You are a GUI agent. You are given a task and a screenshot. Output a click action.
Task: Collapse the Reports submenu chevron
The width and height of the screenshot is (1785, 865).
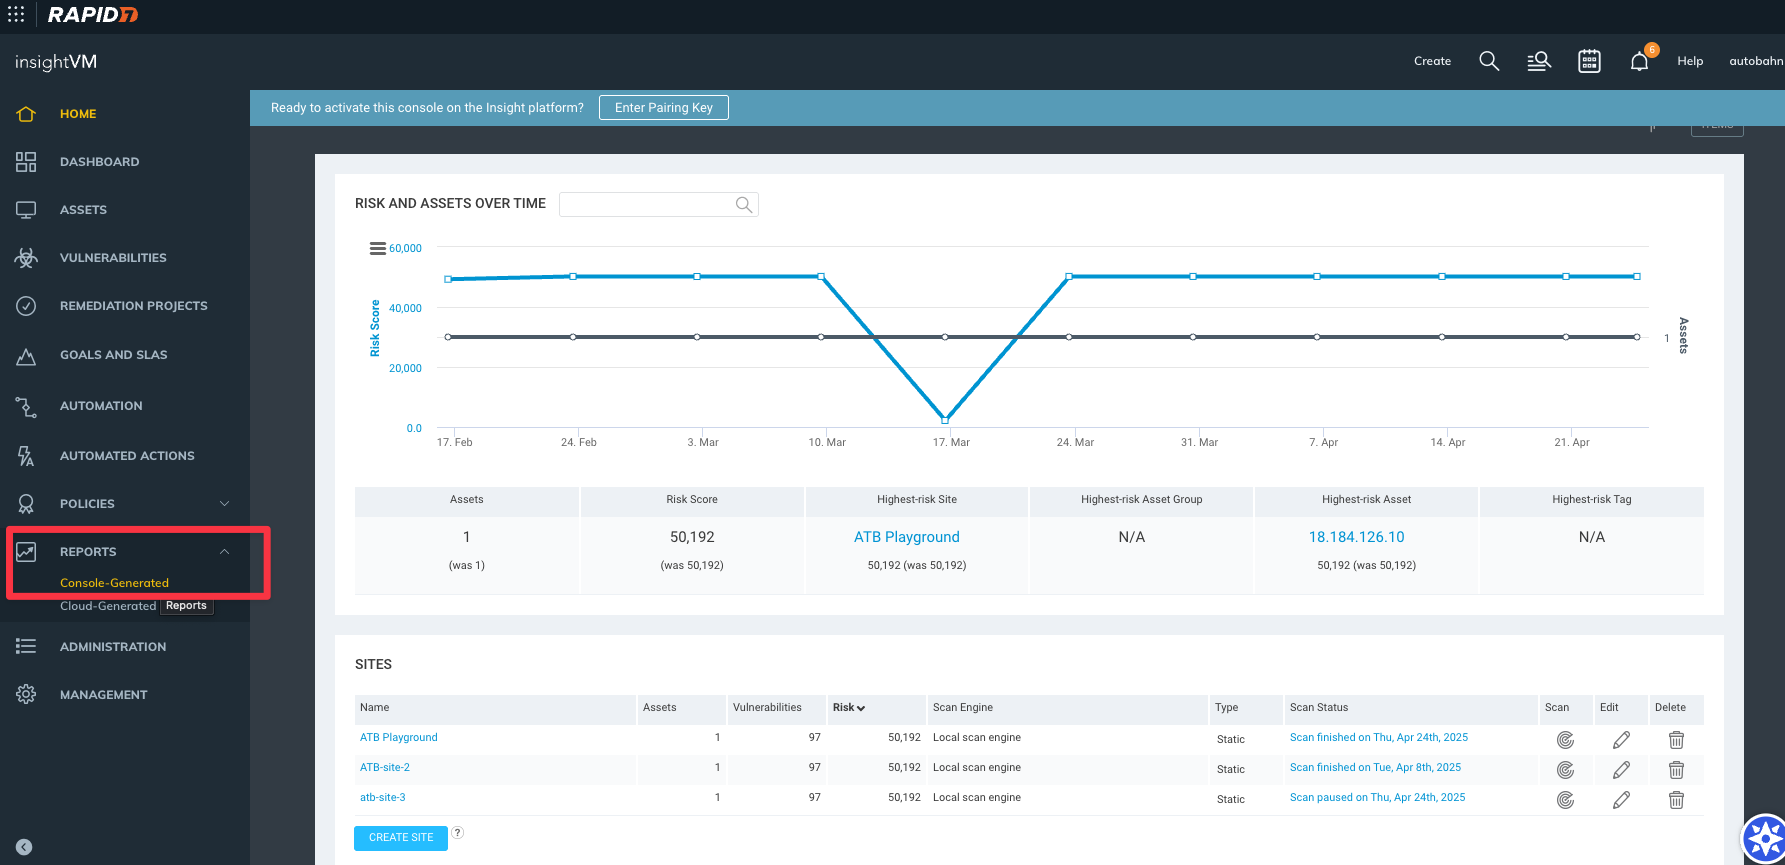tap(224, 552)
